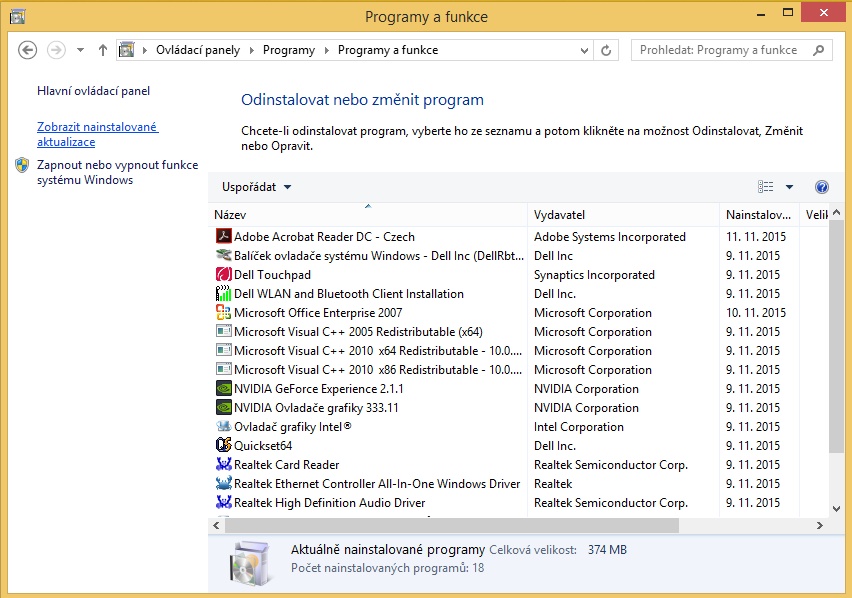Select the Quickset64 program icon
The image size is (852, 598).
tap(224, 446)
